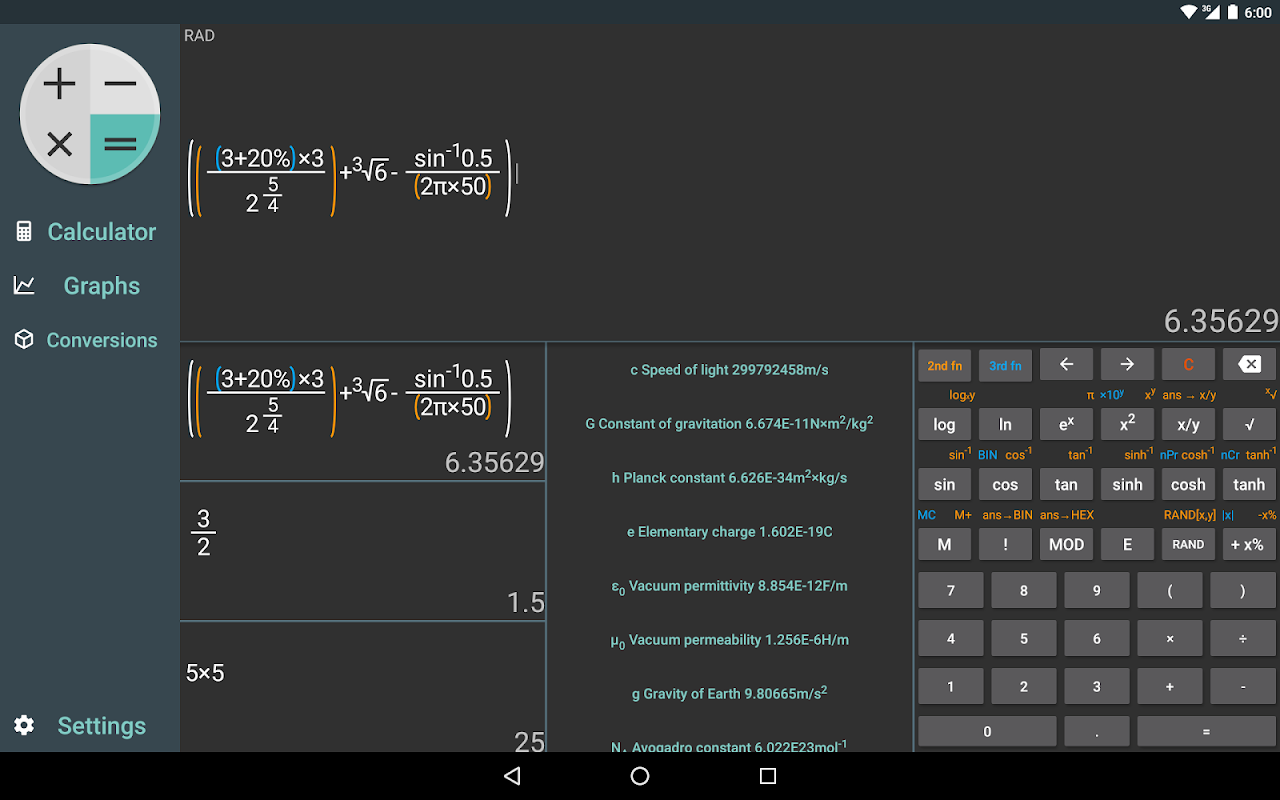Tap digit 2
The image size is (1280, 800).
(x=1023, y=686)
